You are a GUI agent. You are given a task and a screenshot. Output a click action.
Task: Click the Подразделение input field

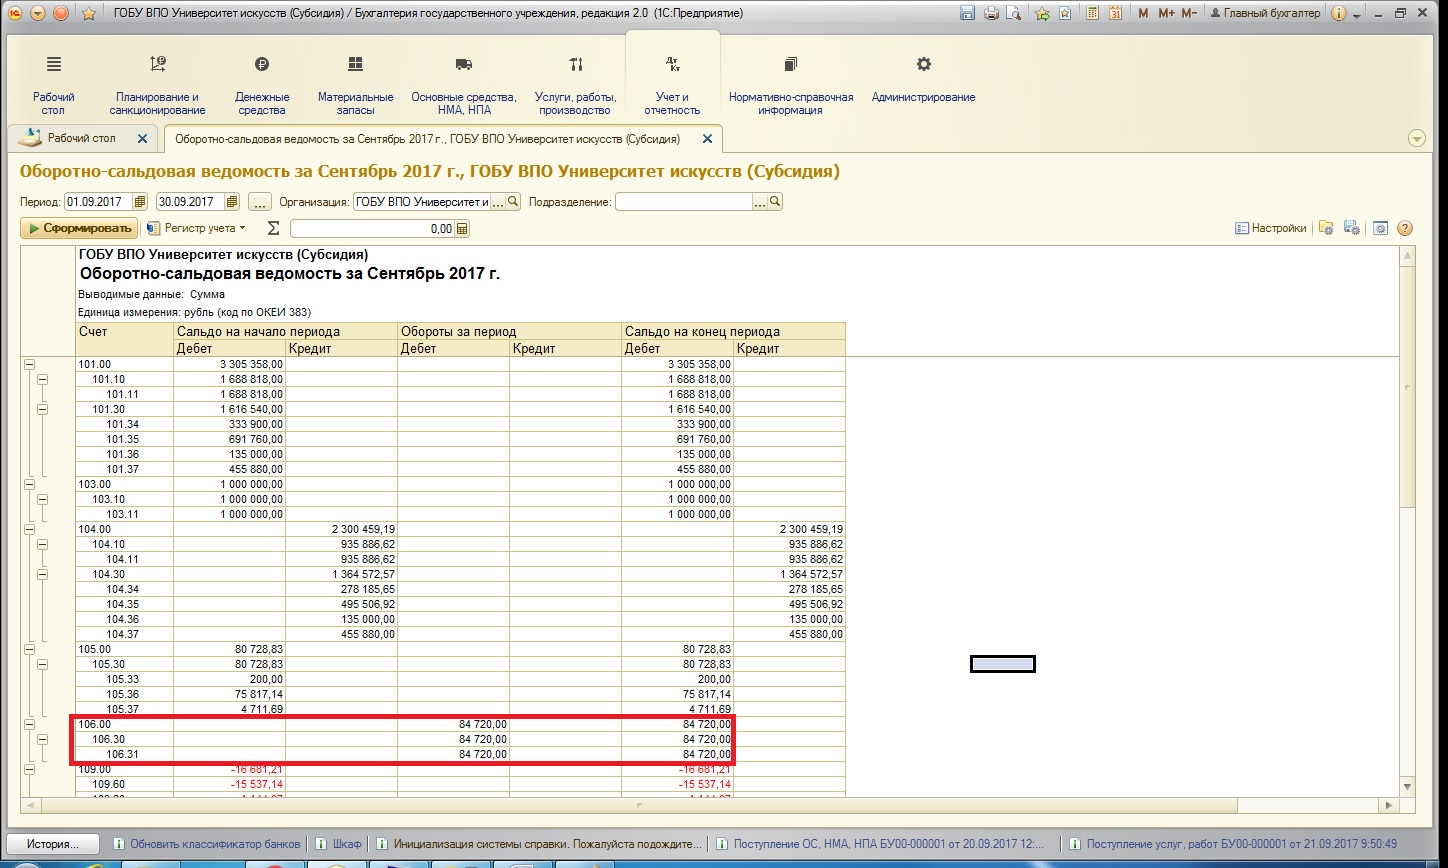(683, 202)
